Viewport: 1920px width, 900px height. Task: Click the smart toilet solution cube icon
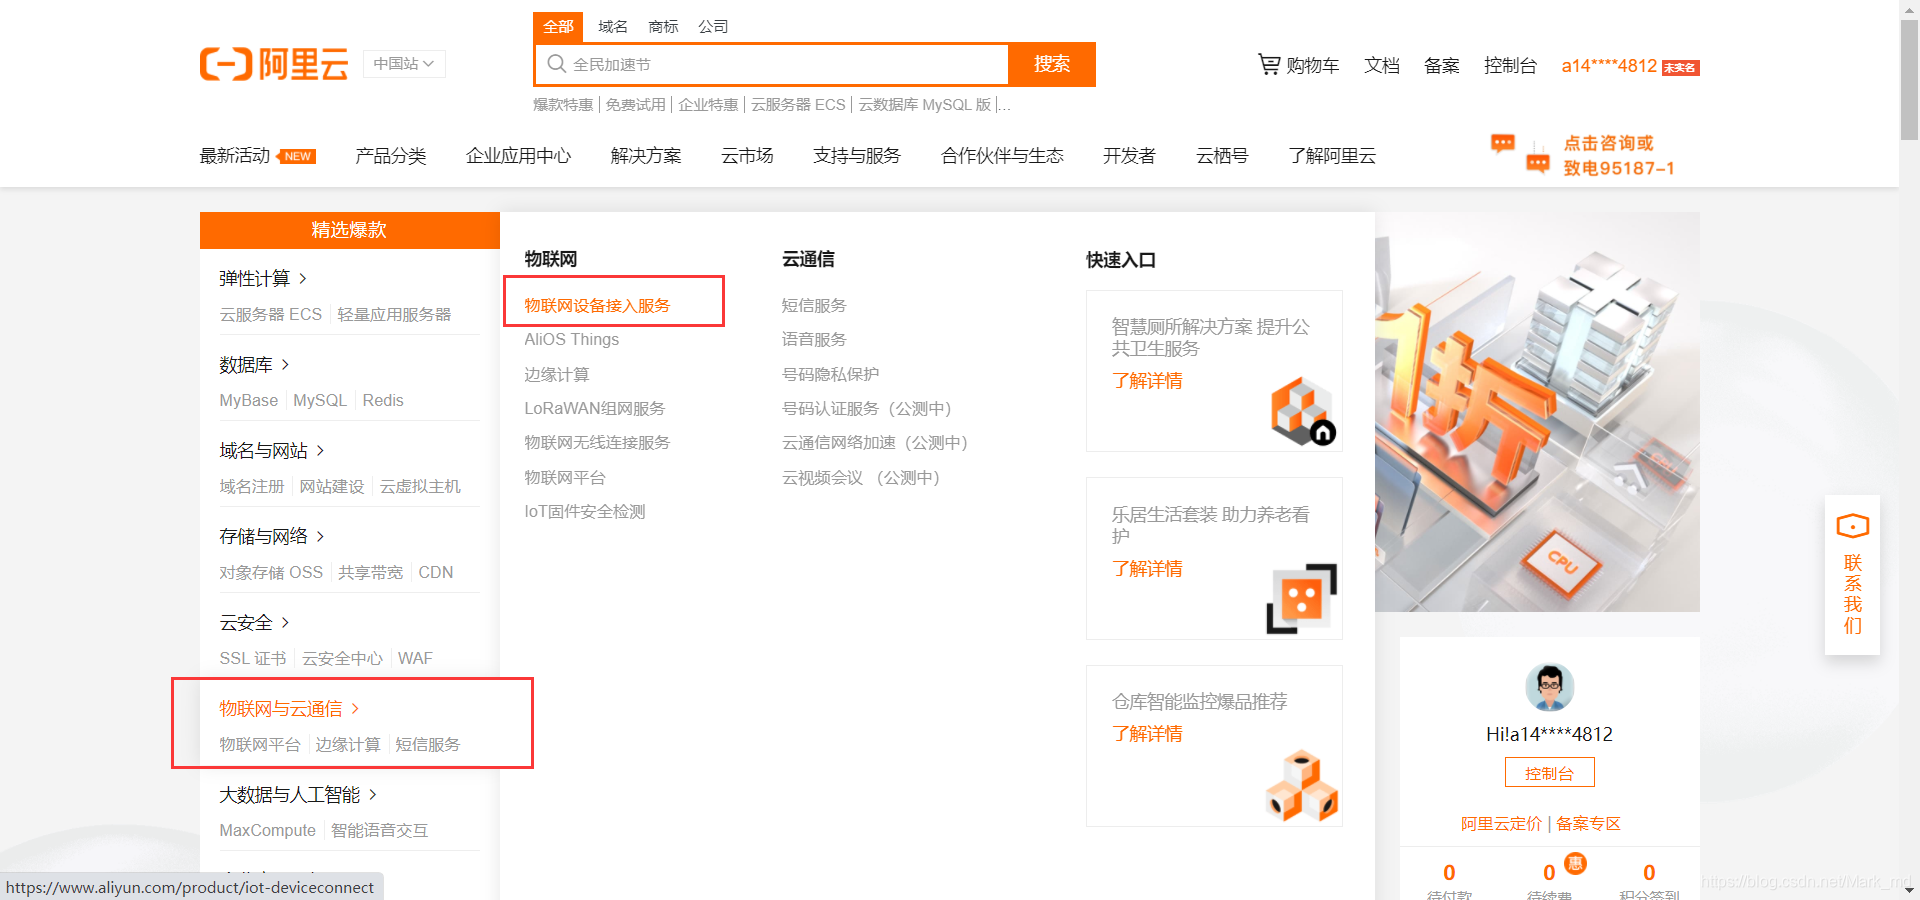(1302, 411)
